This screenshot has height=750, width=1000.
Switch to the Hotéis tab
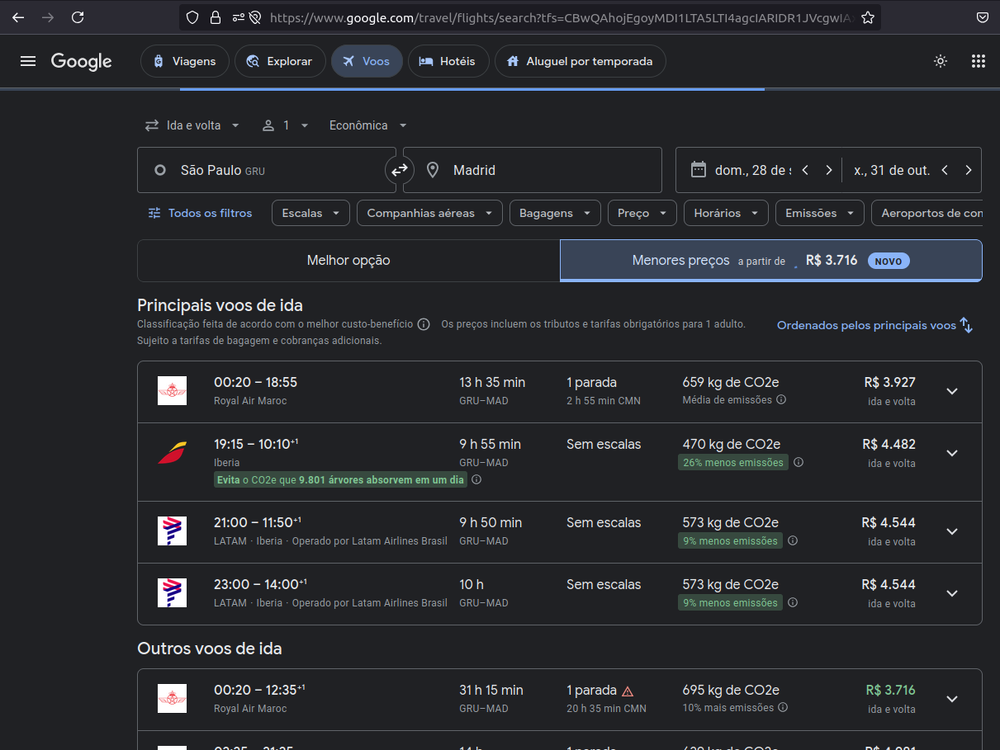click(447, 61)
